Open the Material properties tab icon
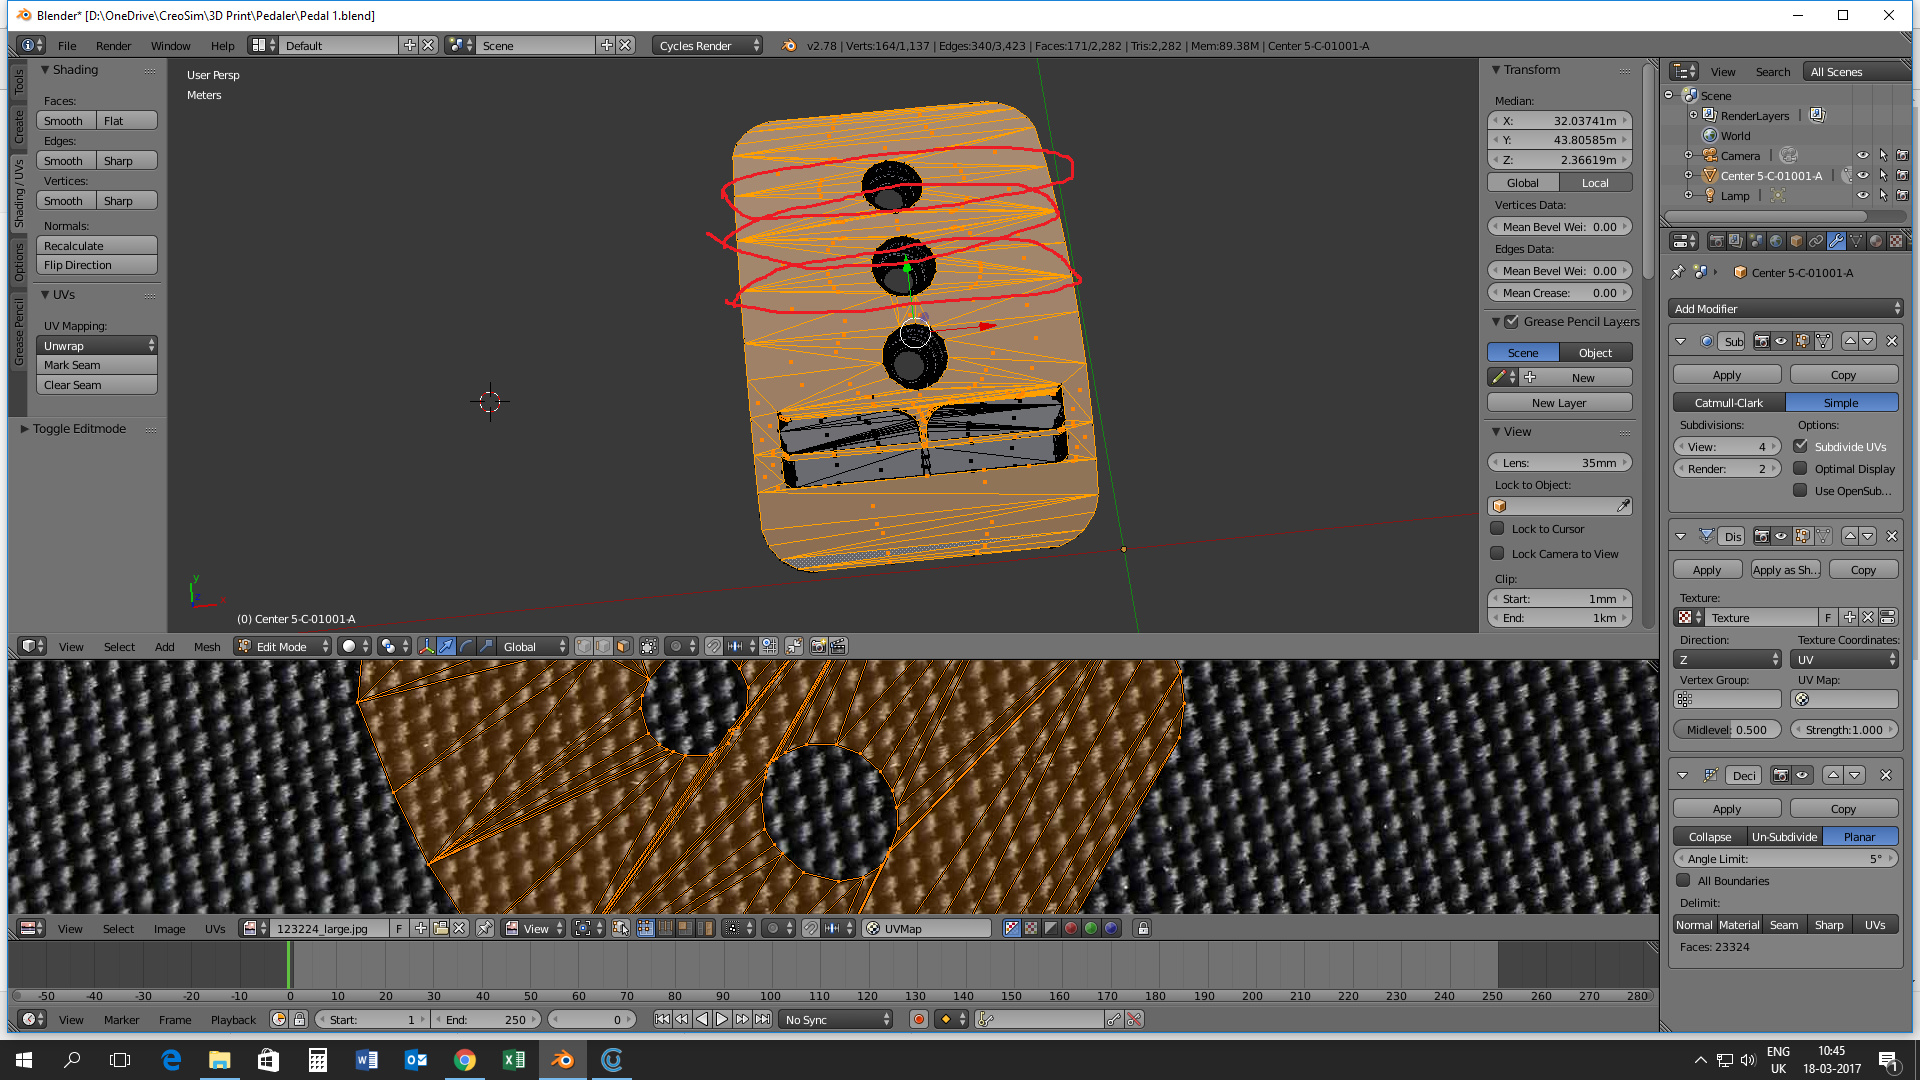1920x1080 pixels. [x=1876, y=241]
